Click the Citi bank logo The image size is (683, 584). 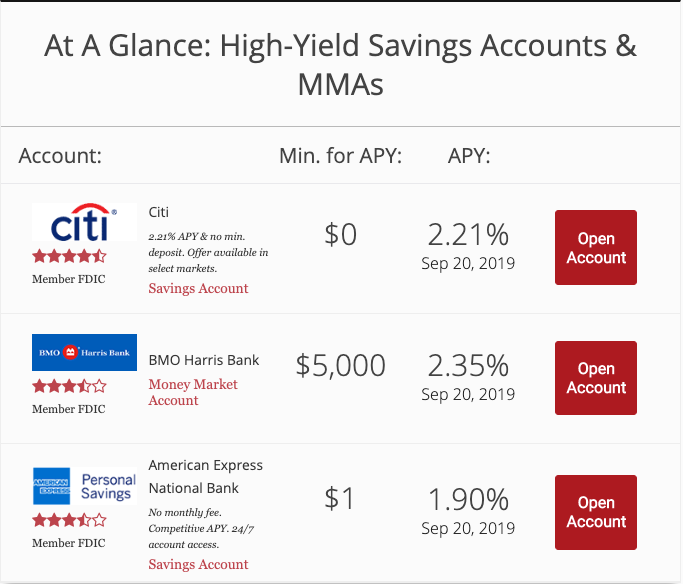(84, 222)
